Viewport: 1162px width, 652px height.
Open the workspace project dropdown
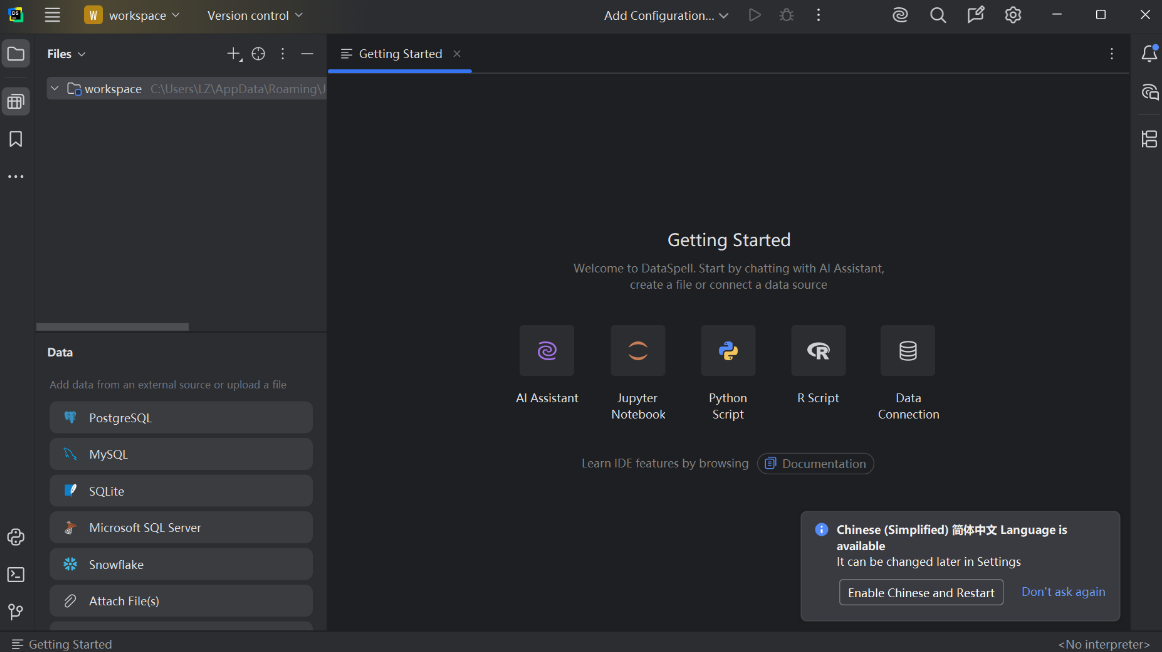[x=133, y=15]
